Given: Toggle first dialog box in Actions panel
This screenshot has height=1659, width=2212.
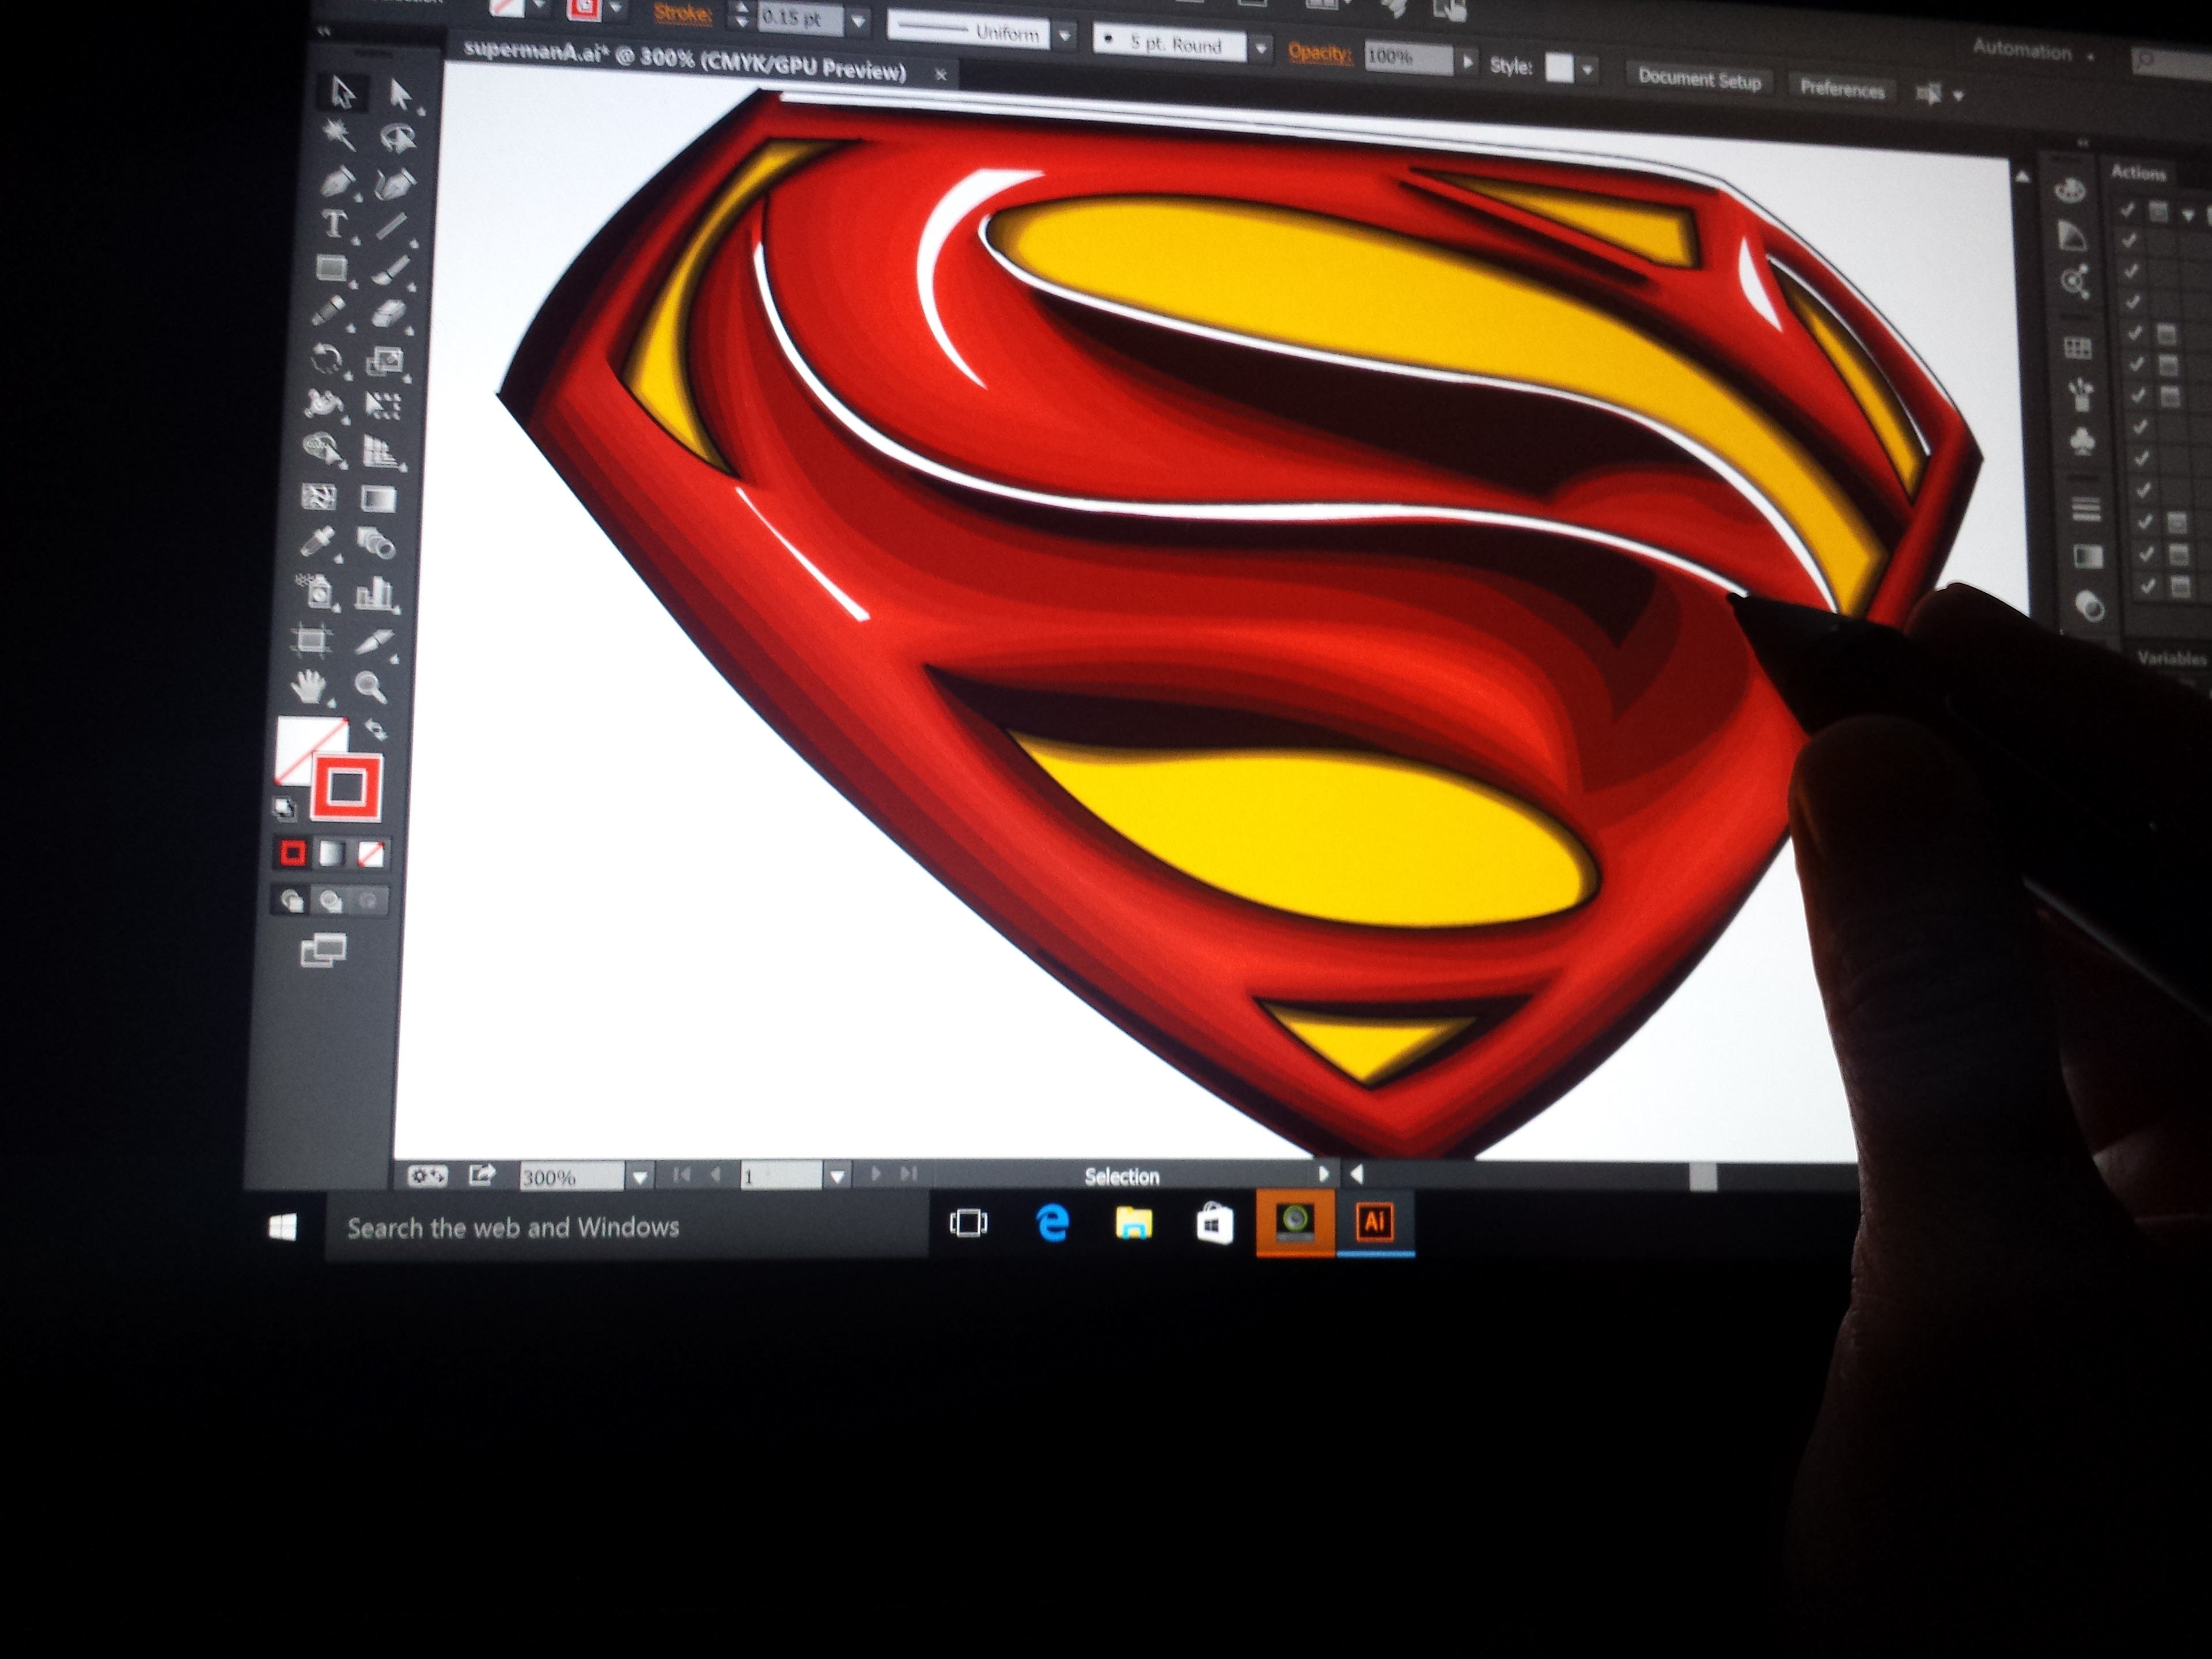Looking at the screenshot, I should point(2159,212).
